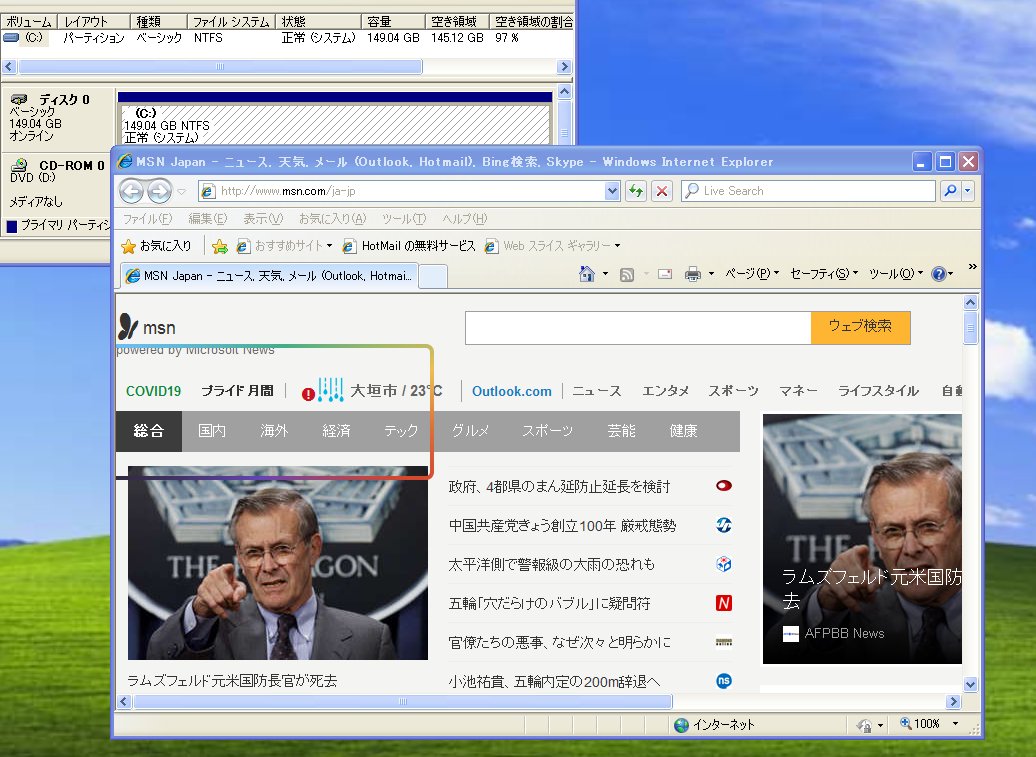
Task: Click the rain weather icon for 大垣市
Action: point(330,390)
